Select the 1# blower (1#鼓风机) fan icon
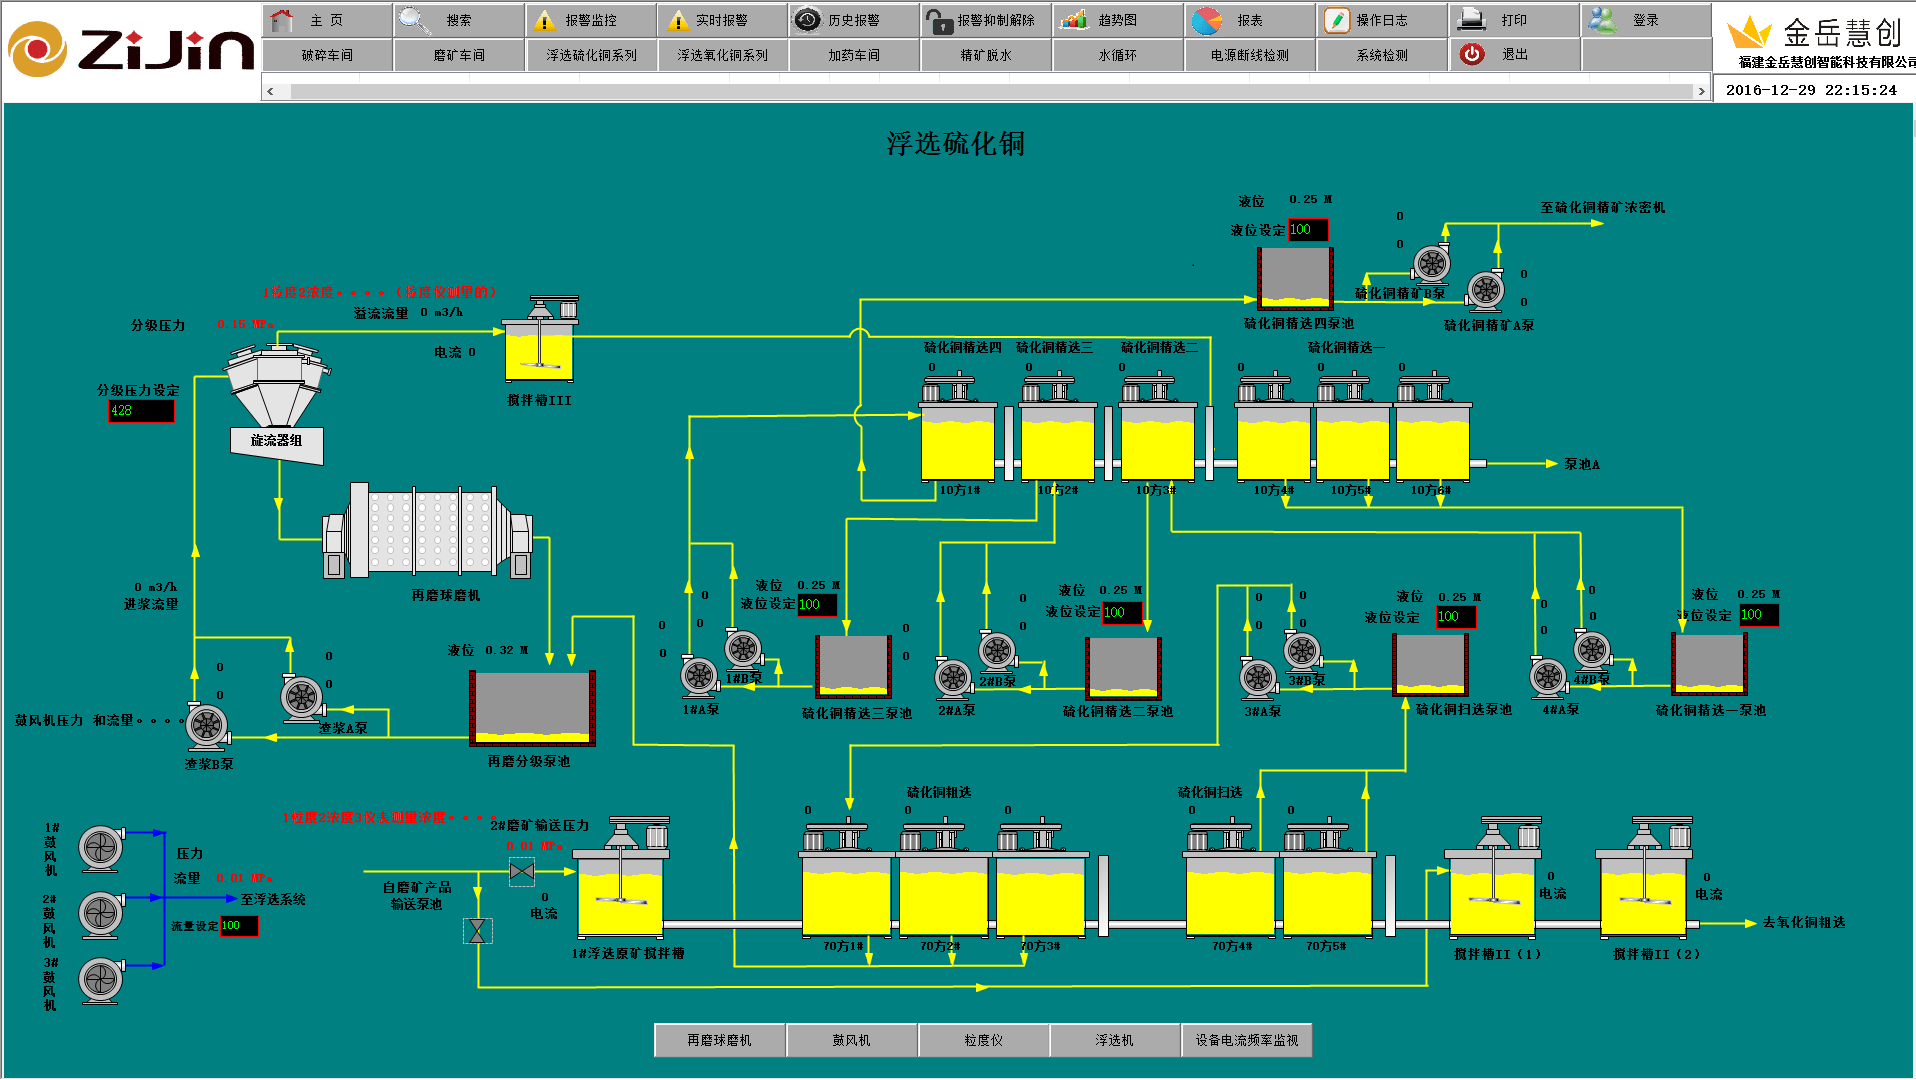1916x1080 pixels. pyautogui.click(x=101, y=848)
